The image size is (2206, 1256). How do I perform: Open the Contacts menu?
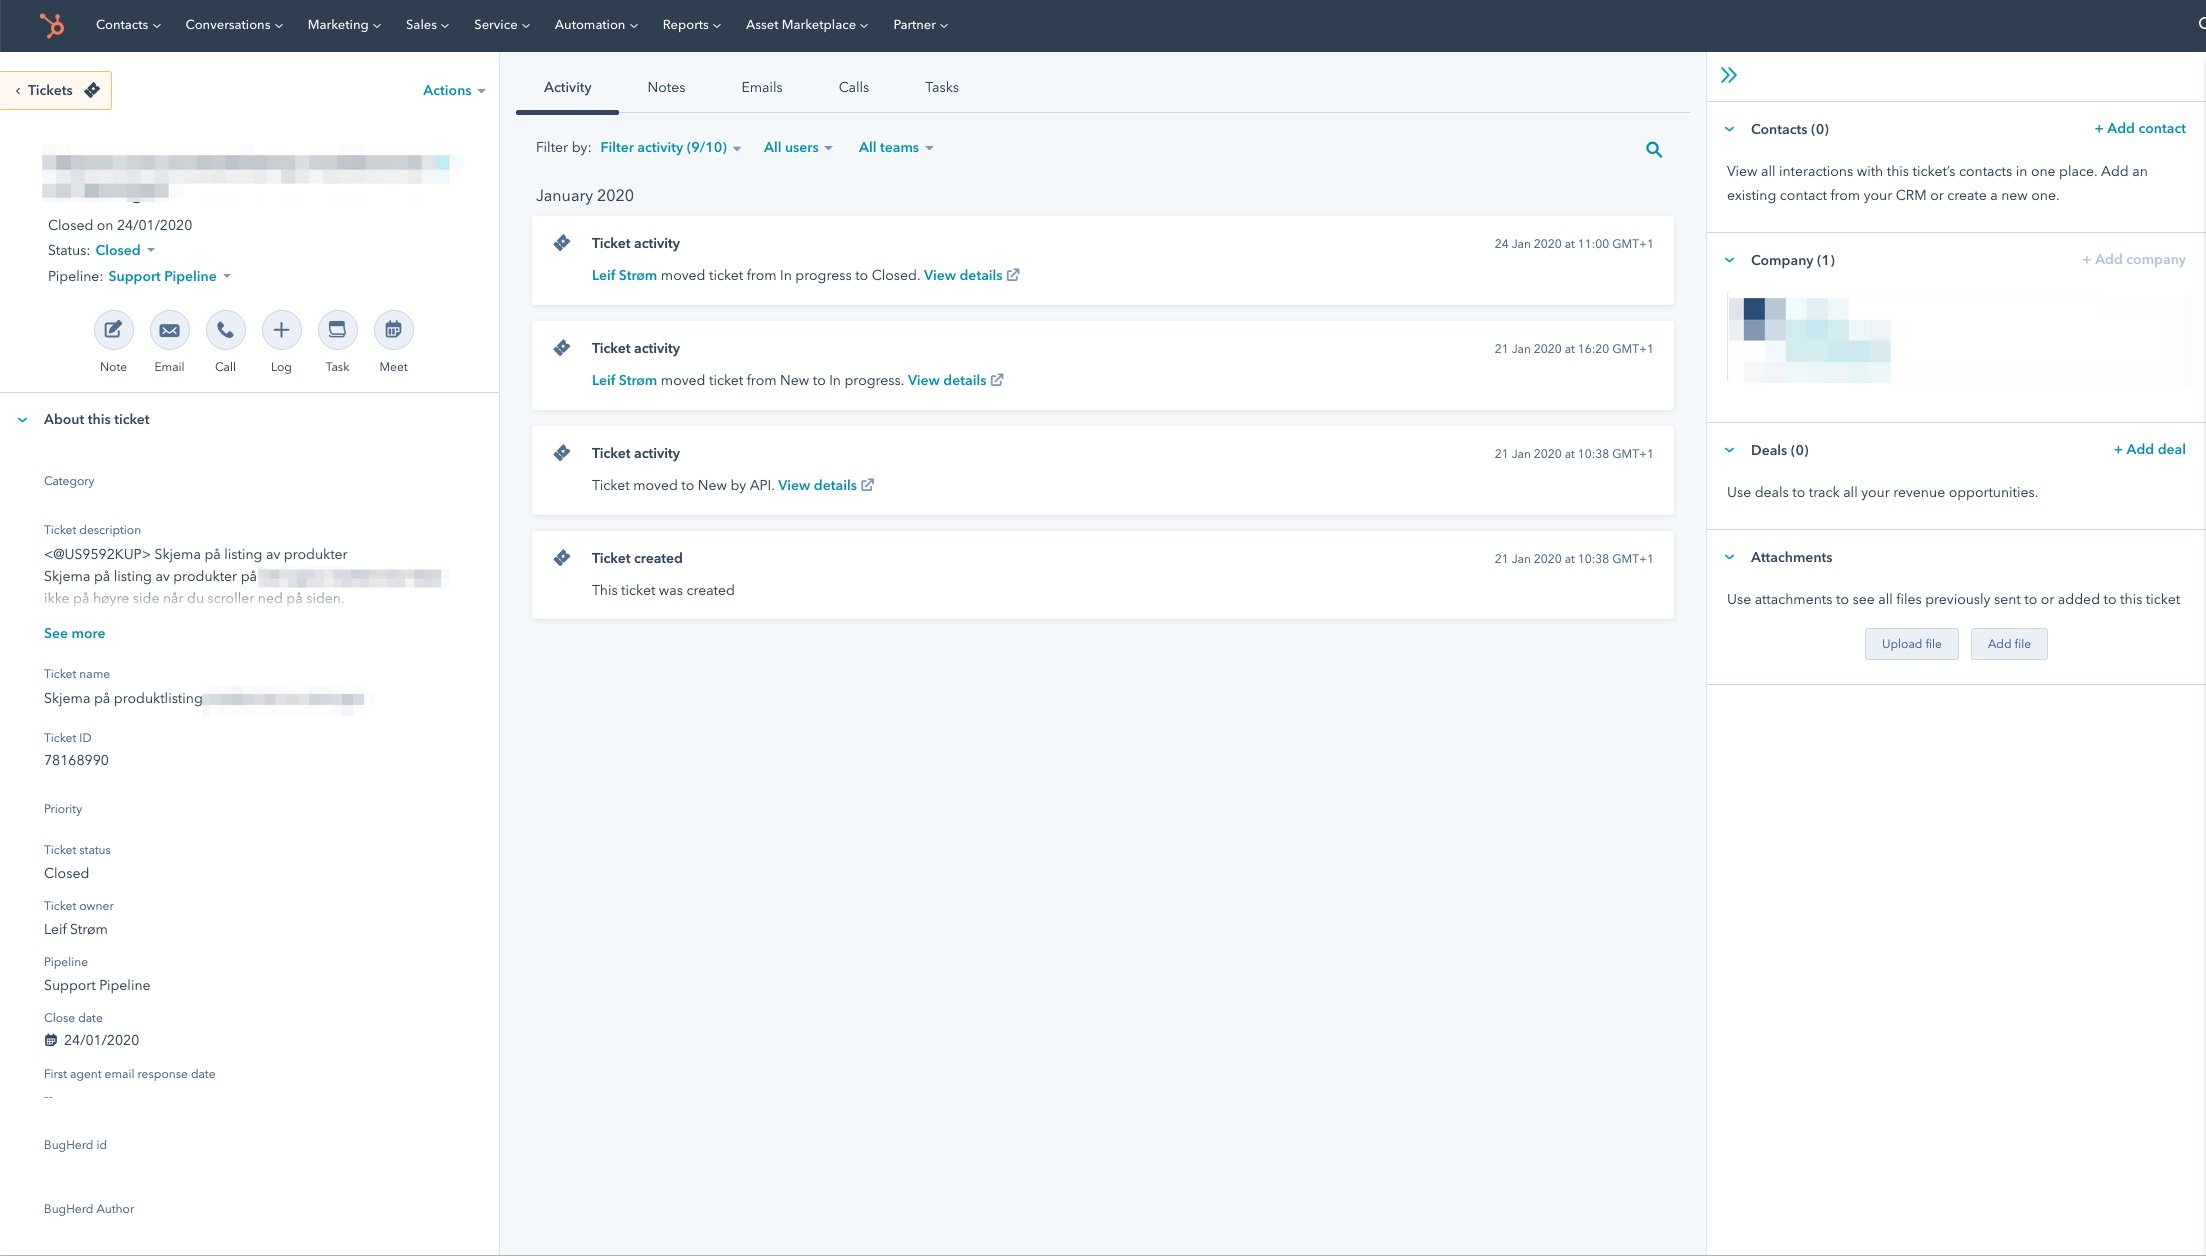[x=128, y=25]
